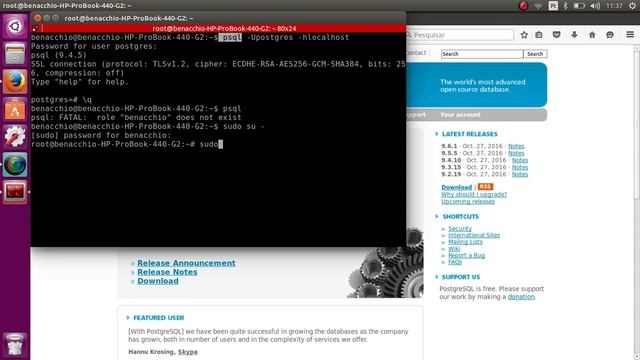
Task: Open the Skype featured user link
Action: pos(188,352)
